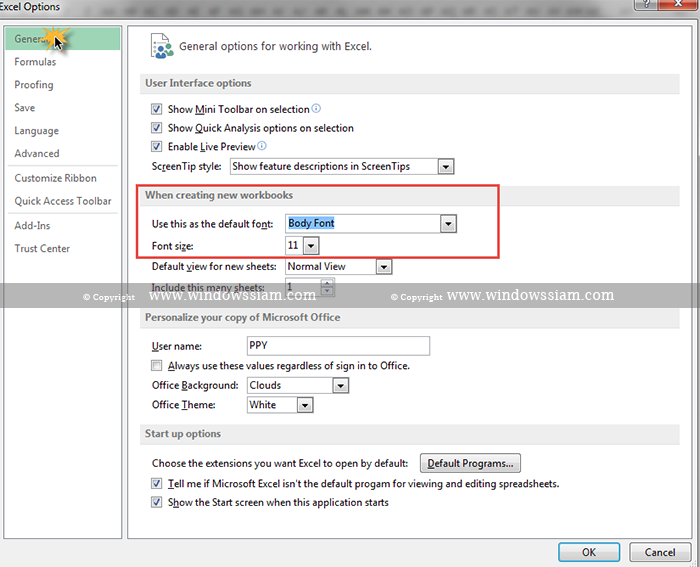
Task: Open the Advanced category
Action: 37,154
